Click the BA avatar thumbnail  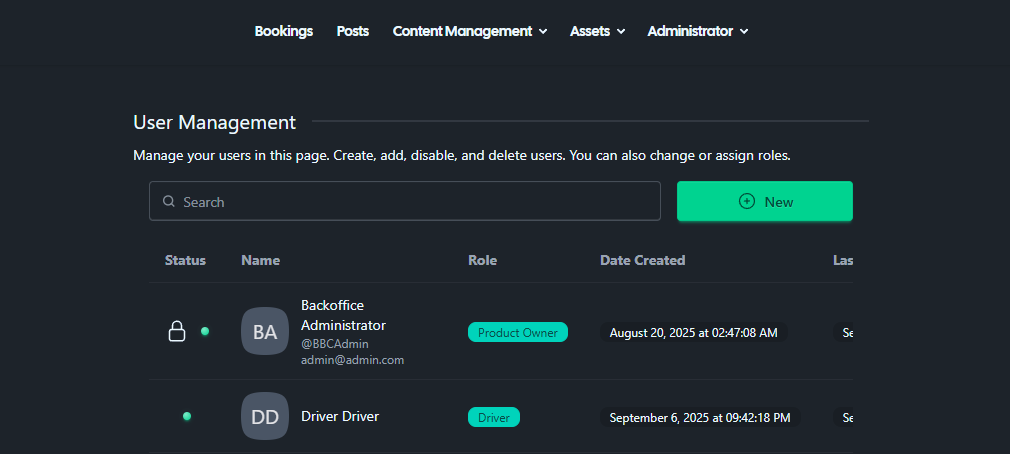coord(264,331)
